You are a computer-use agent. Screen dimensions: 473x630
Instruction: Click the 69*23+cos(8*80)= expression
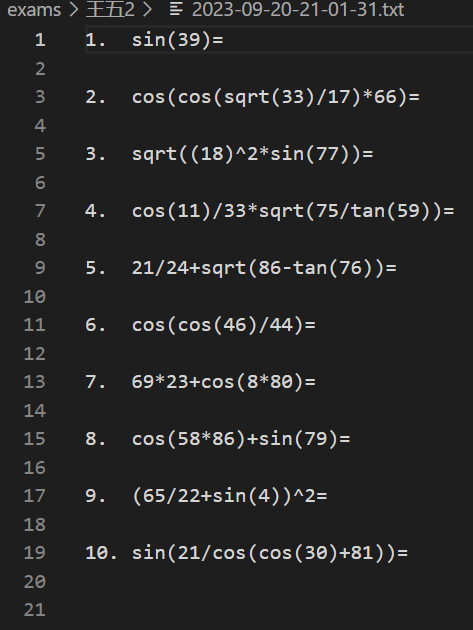223,382
